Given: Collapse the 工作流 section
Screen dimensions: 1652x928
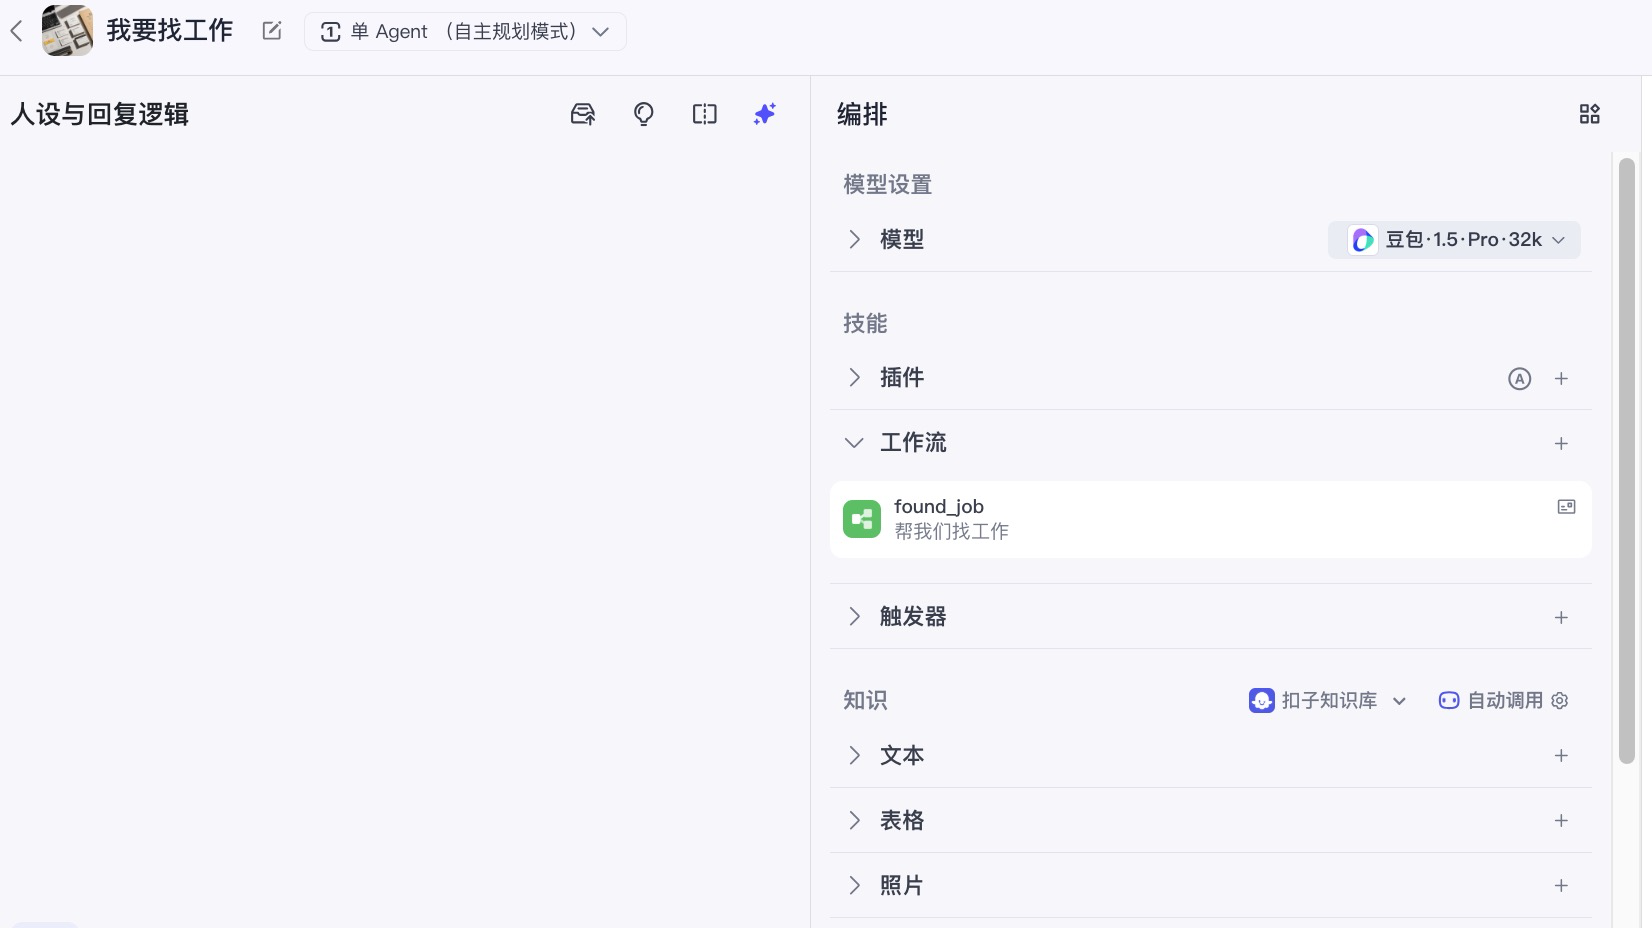Looking at the screenshot, I should (854, 442).
